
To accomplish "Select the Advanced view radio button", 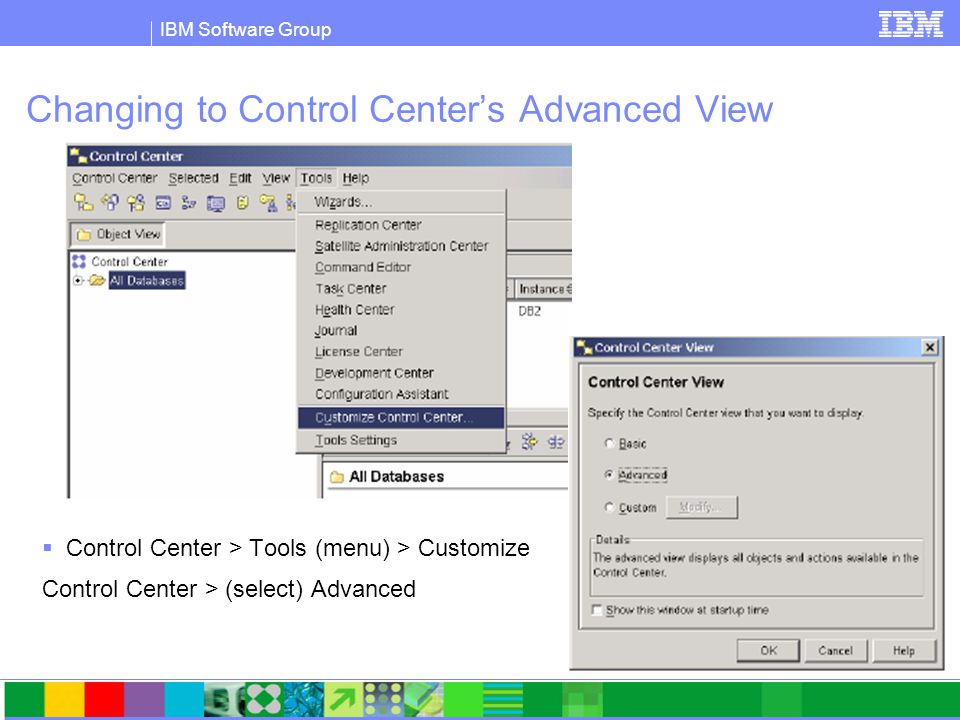I will 609,474.
